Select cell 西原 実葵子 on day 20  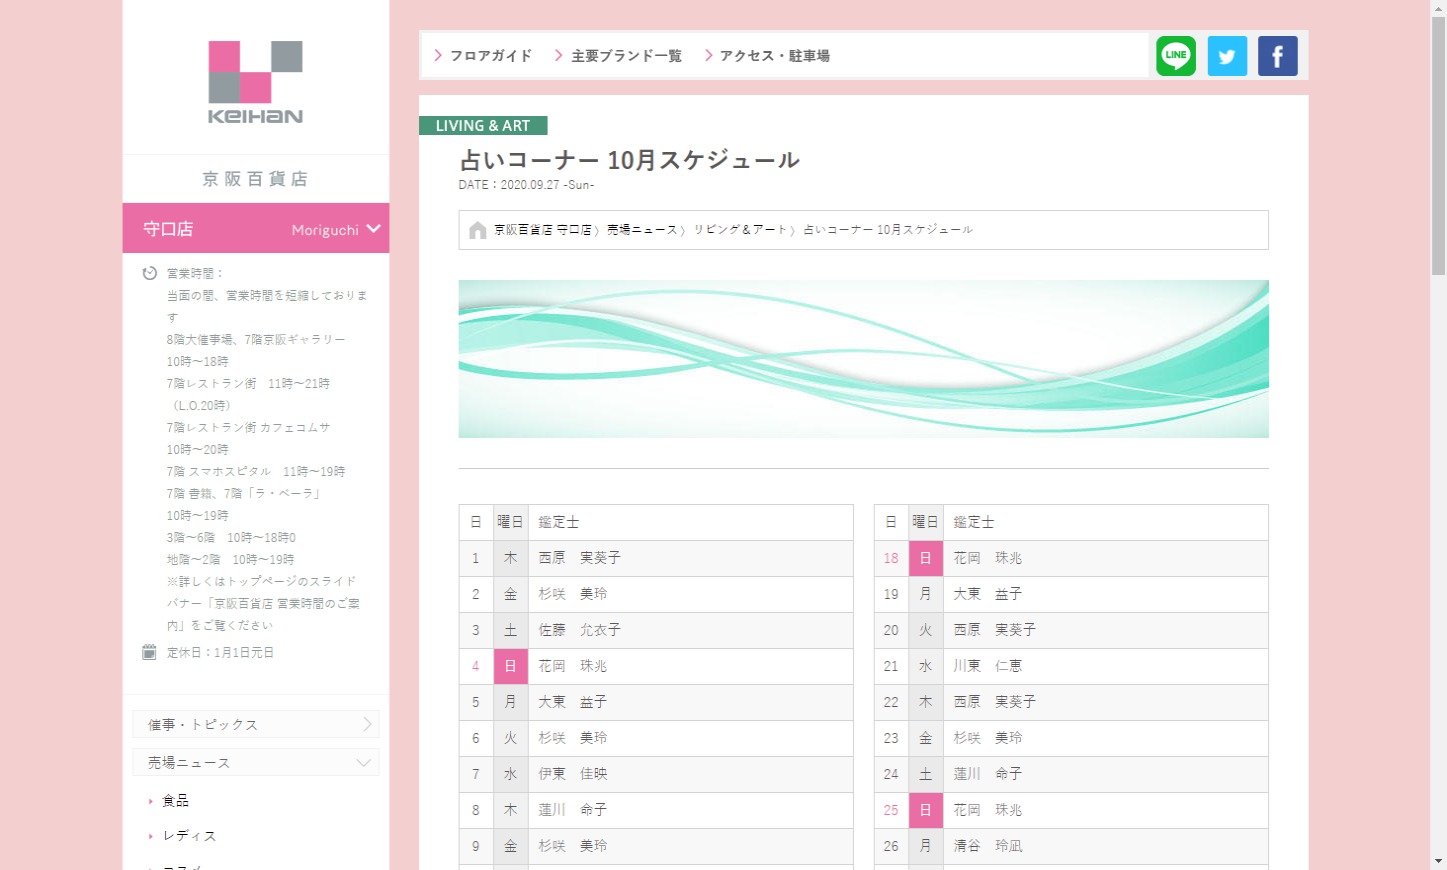coord(1106,630)
